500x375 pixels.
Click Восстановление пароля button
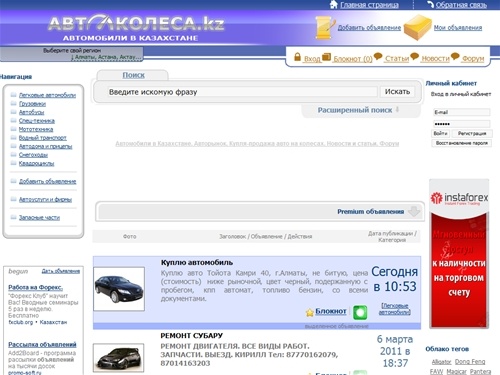click(x=461, y=143)
